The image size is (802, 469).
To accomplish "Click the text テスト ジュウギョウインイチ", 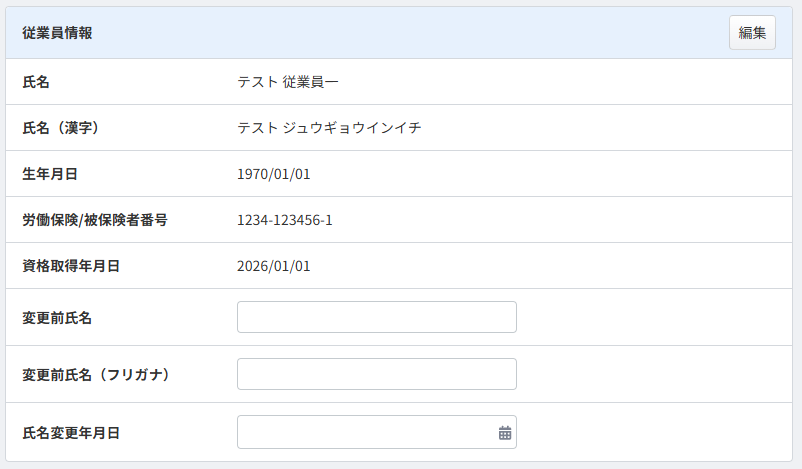I will coord(329,128).
